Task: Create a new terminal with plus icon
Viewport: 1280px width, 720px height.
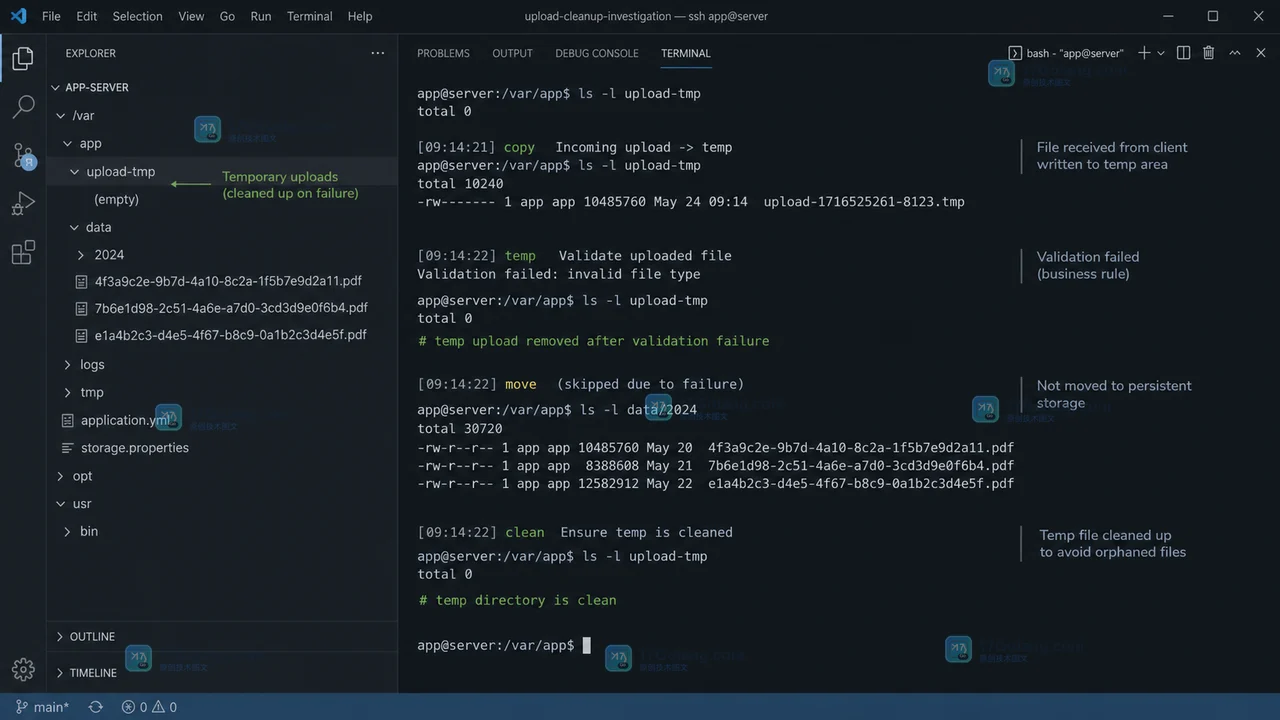Action: point(1144,53)
